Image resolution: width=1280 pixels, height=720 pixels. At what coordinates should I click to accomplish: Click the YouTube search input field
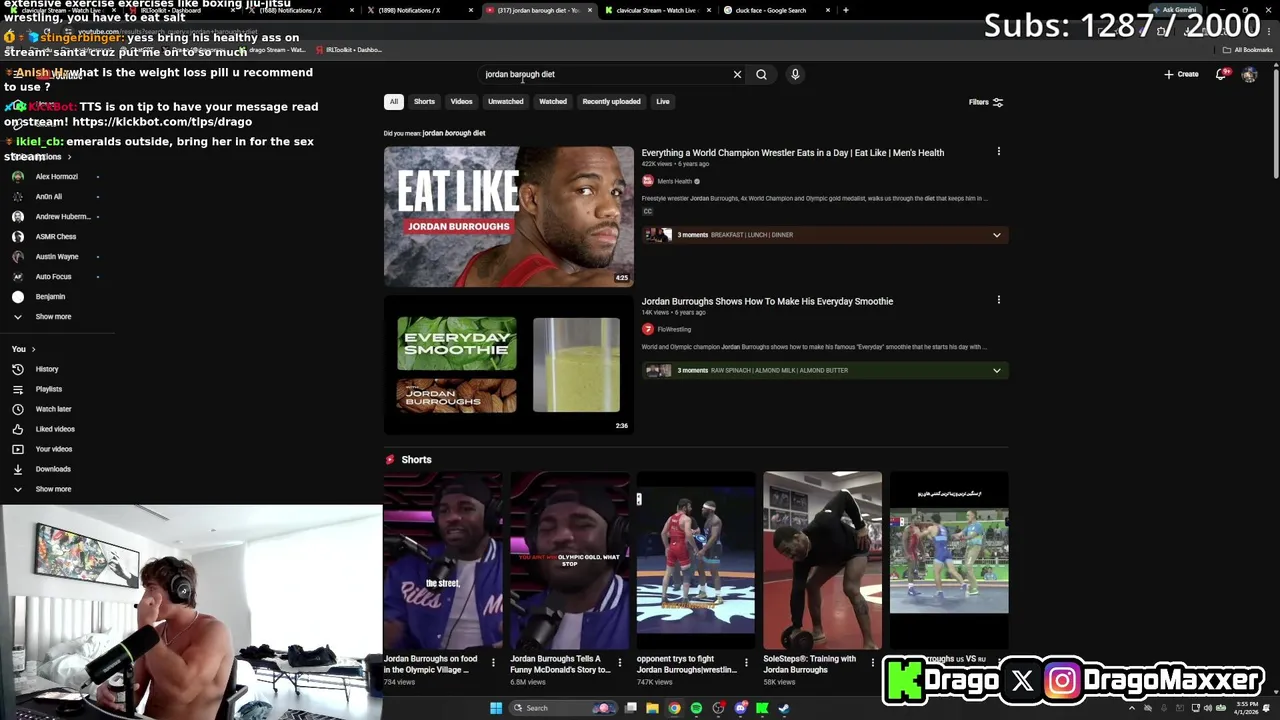[606, 74]
